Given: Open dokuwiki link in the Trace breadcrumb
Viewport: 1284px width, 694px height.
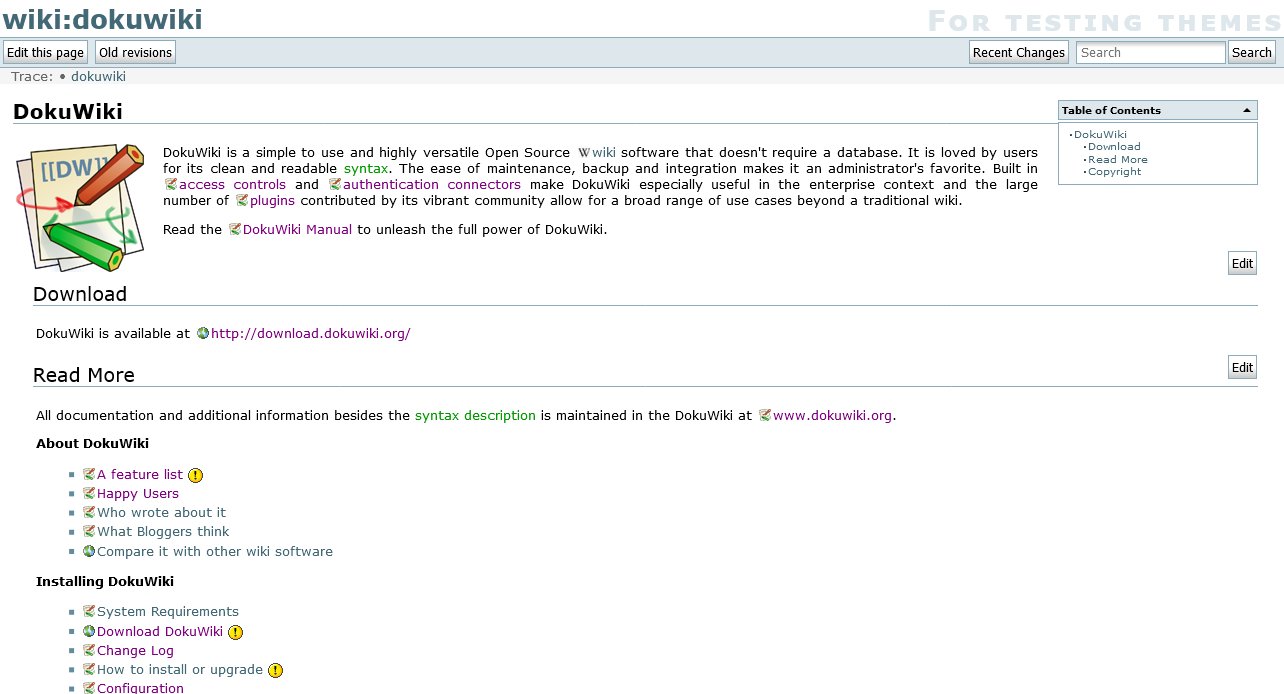Looking at the screenshot, I should pos(98,77).
